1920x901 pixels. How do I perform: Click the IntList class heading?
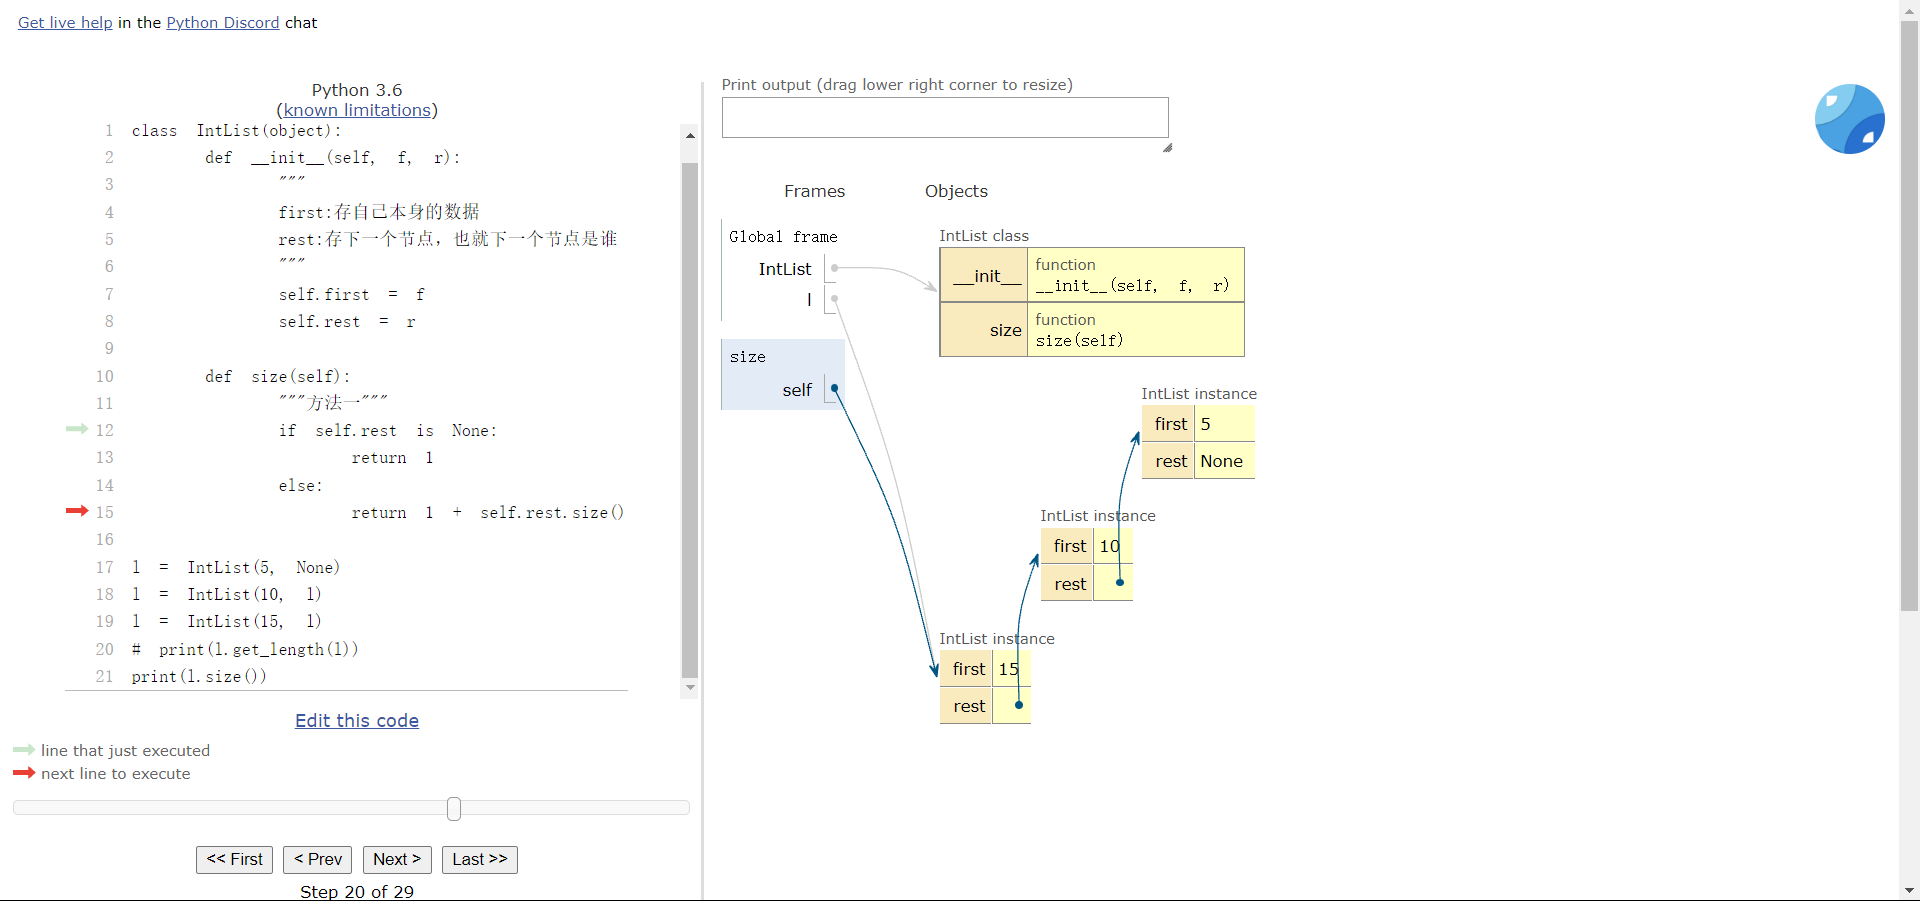coord(984,235)
